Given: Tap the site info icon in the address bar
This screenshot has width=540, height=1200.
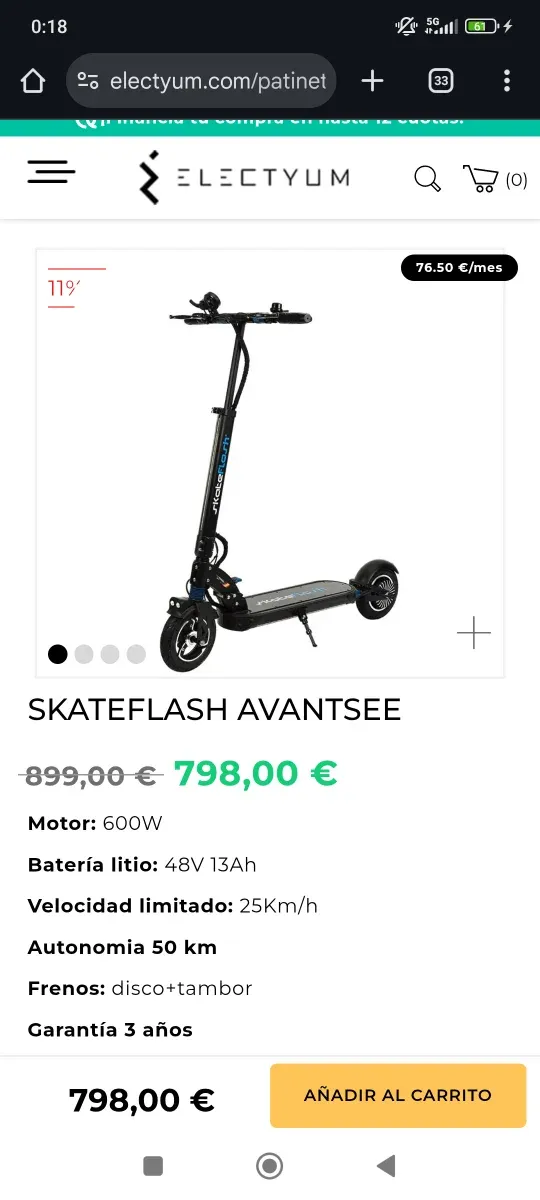Looking at the screenshot, I should click(88, 81).
